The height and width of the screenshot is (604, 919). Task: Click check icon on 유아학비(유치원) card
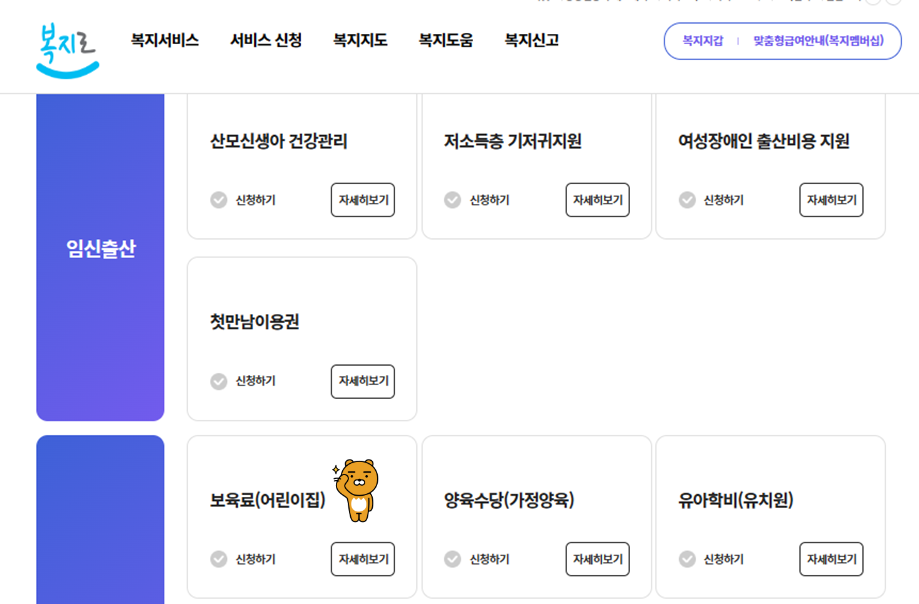point(685,559)
